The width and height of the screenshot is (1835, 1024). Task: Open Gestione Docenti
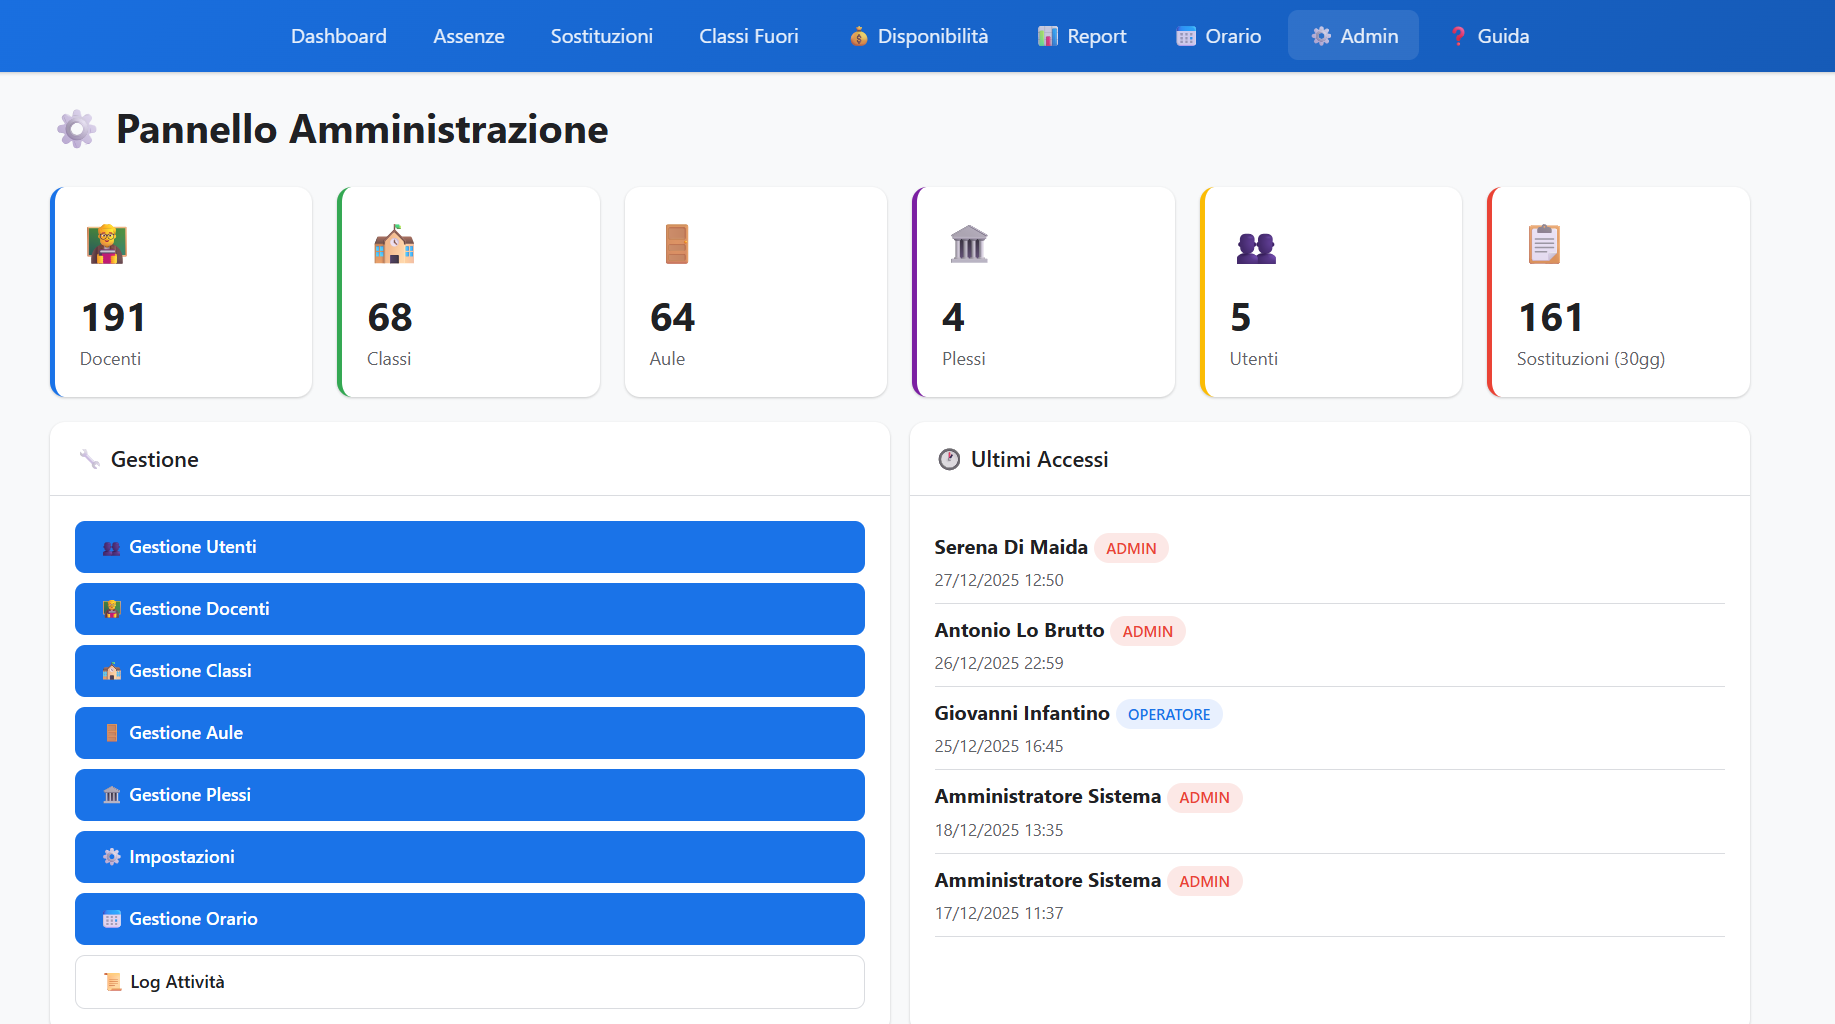point(469,609)
